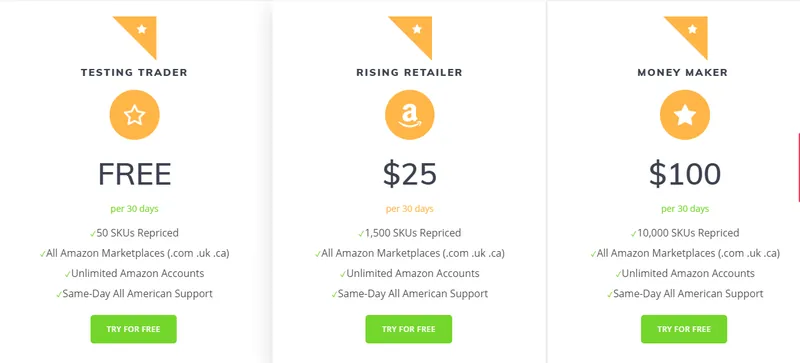
Task: Click the Testing Trader plan title
Action: pyautogui.click(x=134, y=72)
